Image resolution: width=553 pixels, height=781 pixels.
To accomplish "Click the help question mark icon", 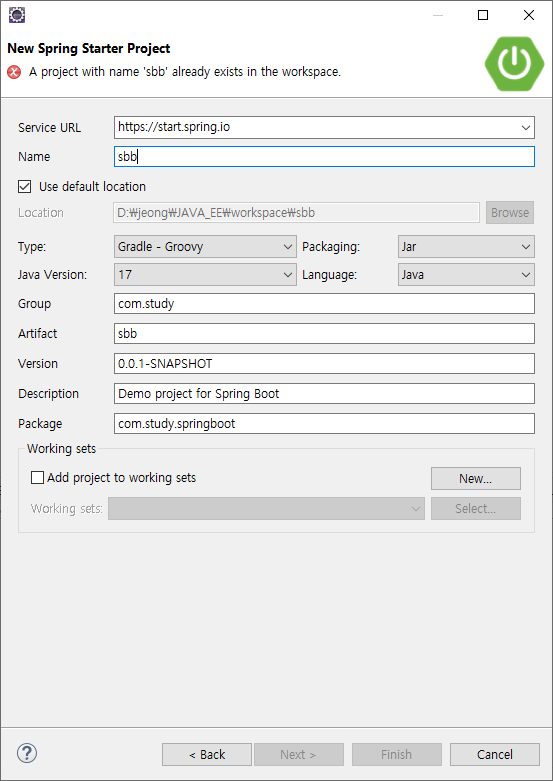I will [x=27, y=753].
